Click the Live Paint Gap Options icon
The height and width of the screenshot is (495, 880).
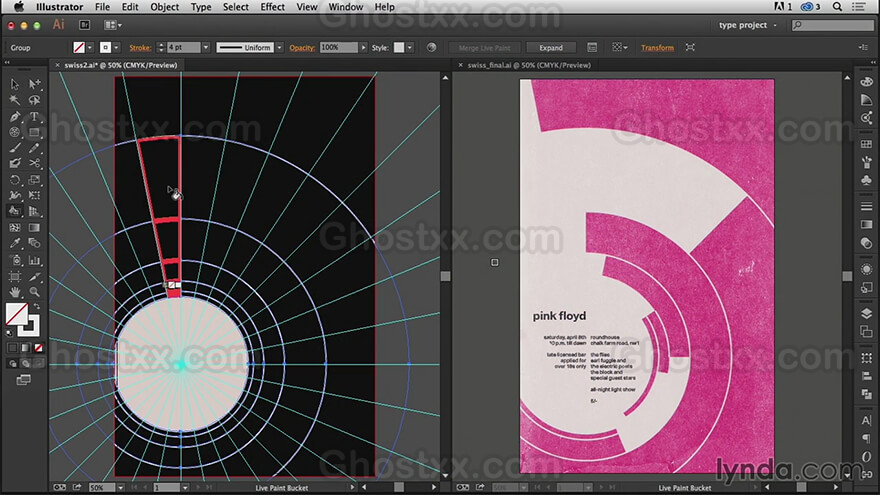coord(592,48)
